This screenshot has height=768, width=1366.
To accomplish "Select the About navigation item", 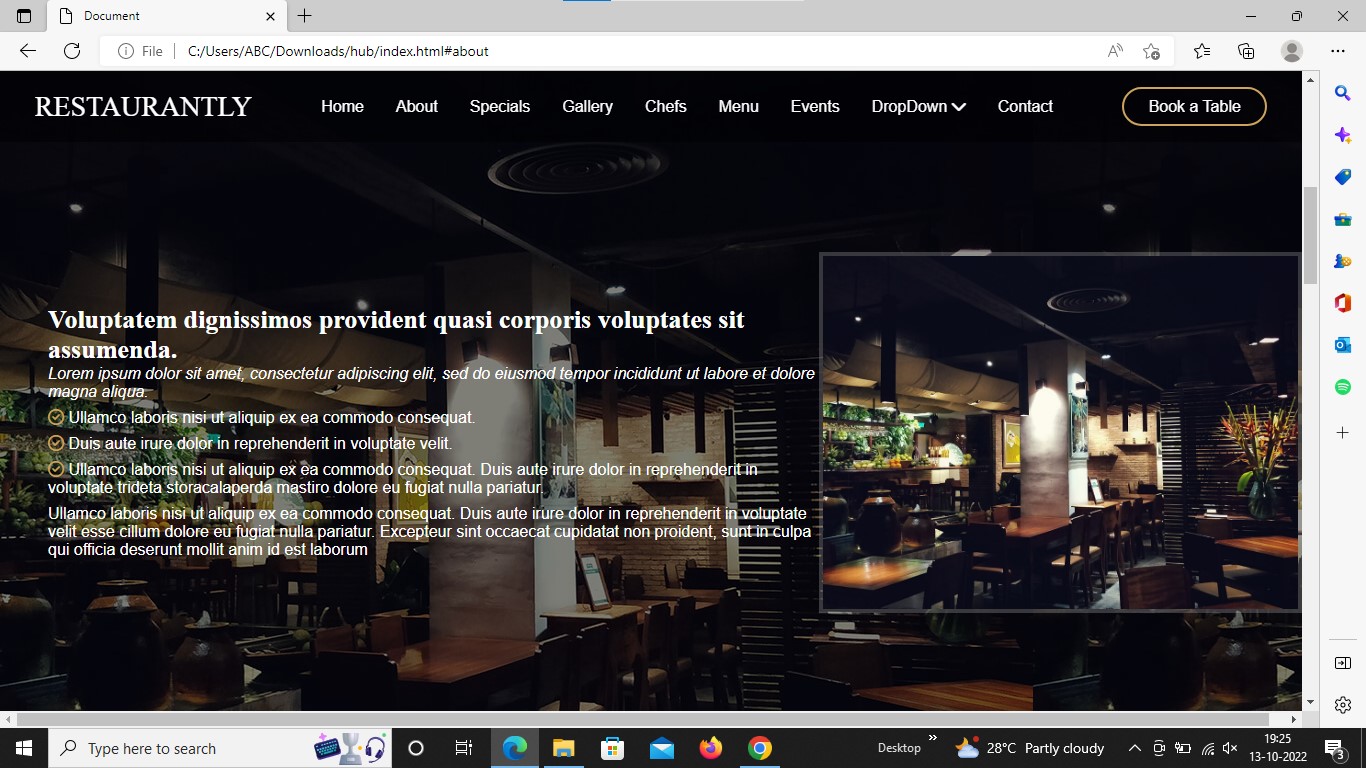I will tap(416, 106).
